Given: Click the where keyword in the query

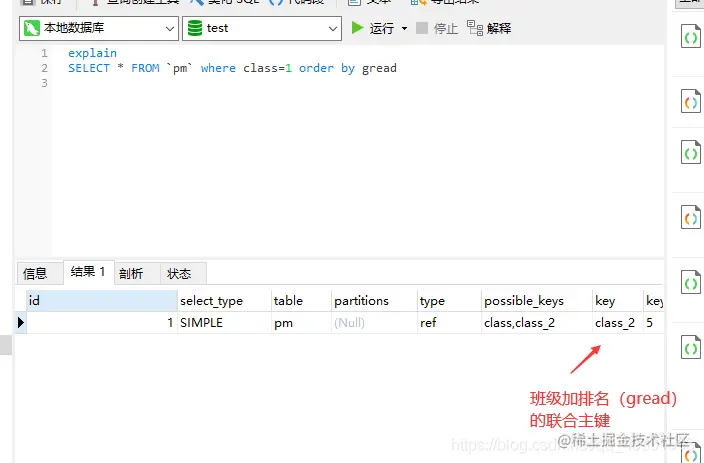Looking at the screenshot, I should tap(218, 68).
